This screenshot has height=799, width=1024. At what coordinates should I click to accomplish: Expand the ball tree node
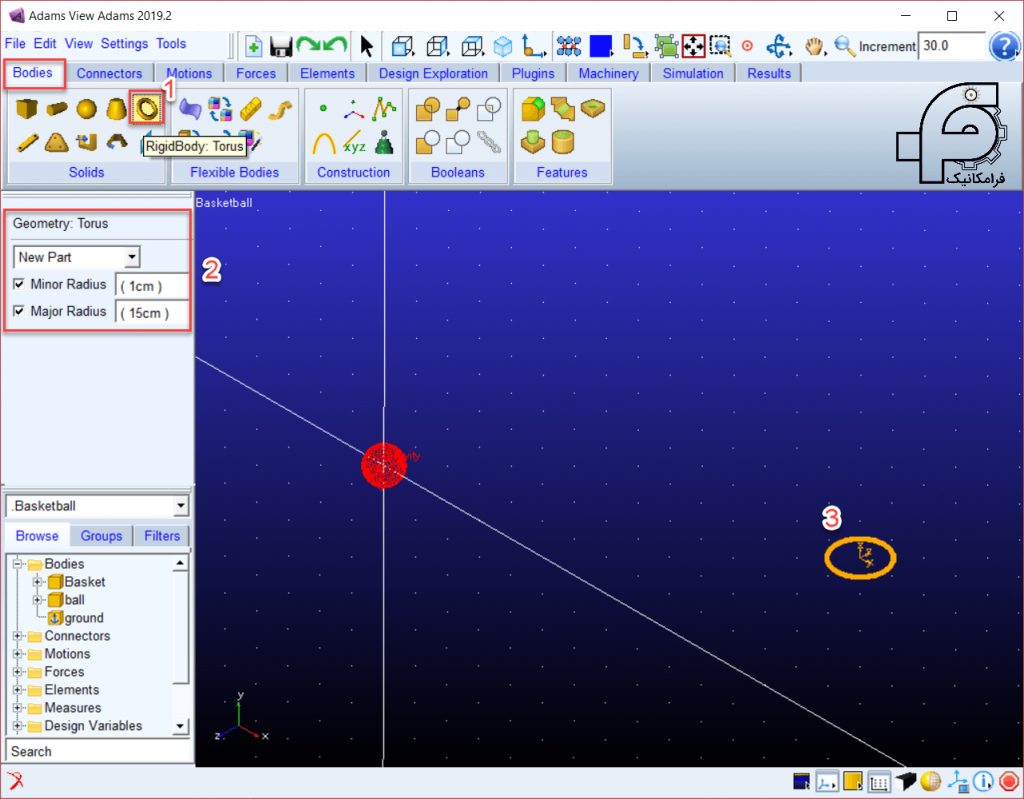[x=37, y=600]
